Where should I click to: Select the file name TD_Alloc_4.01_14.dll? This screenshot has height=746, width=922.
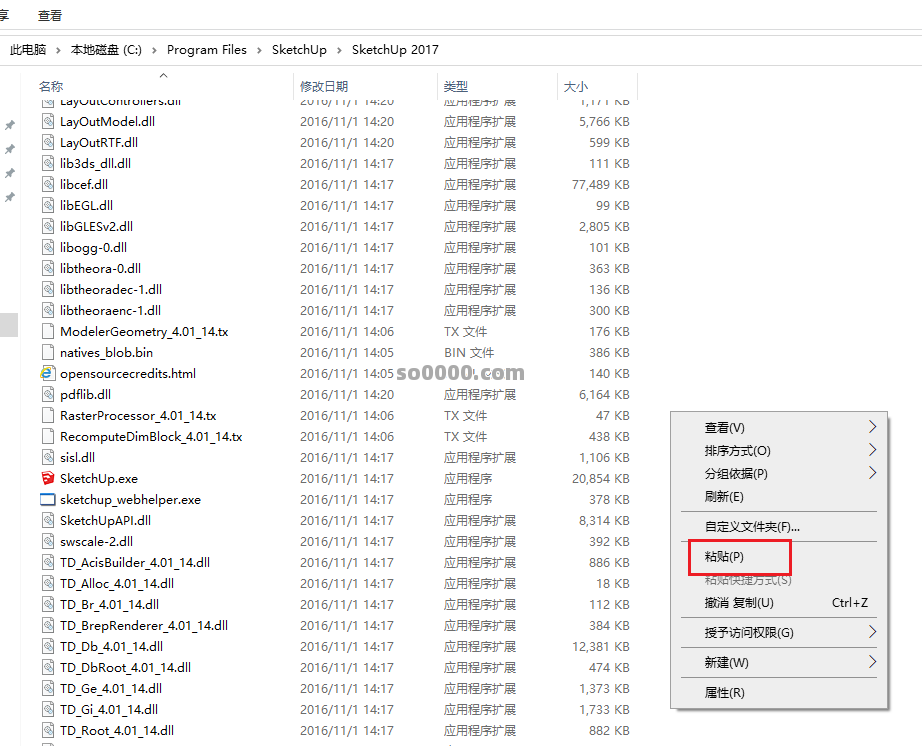pyautogui.click(x=117, y=584)
